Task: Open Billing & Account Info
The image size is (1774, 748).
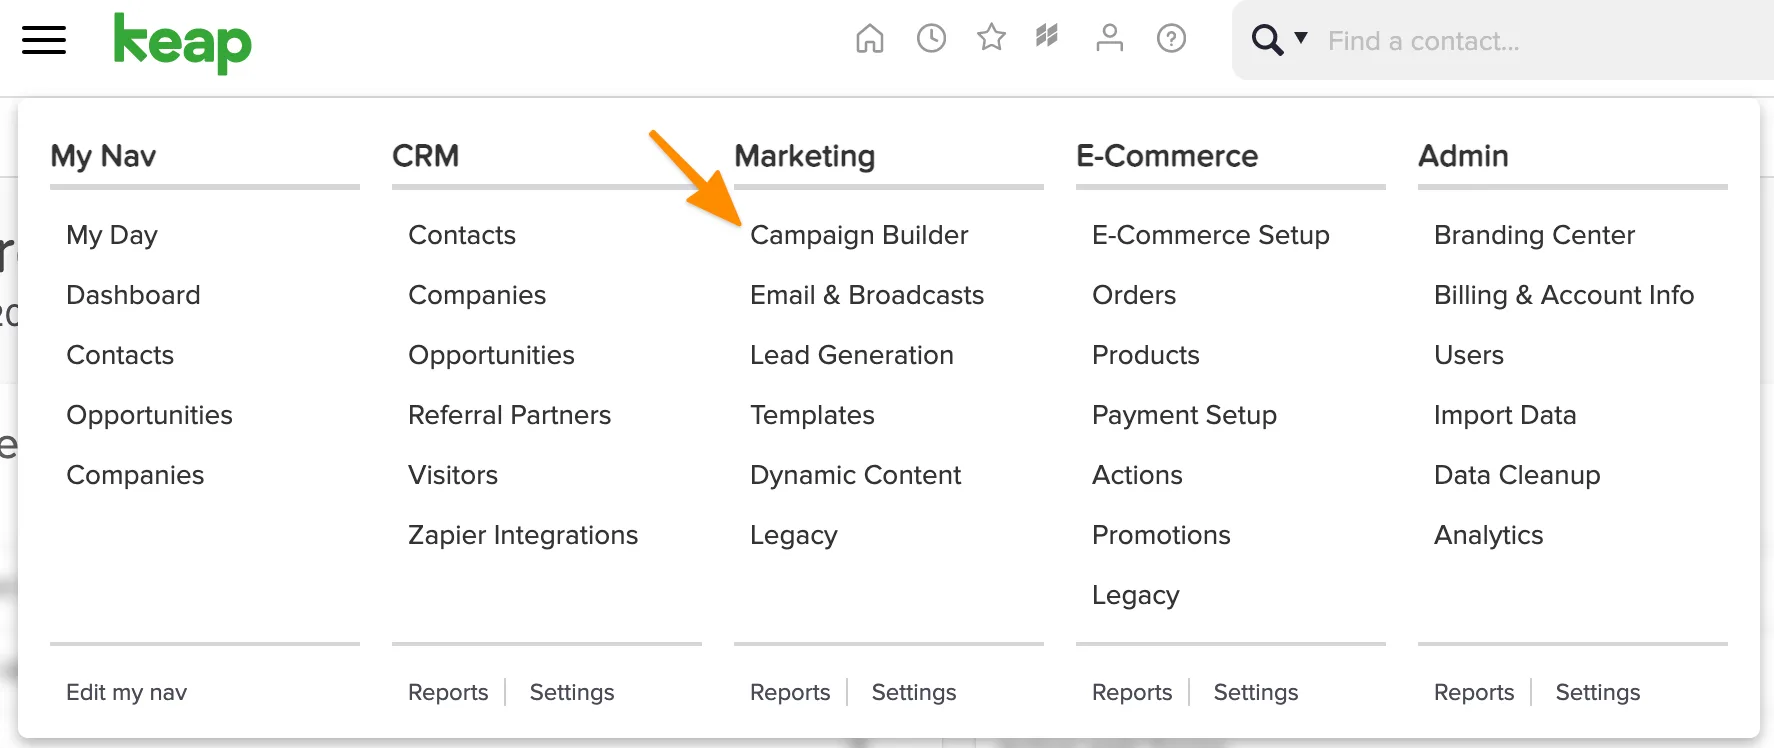Action: point(1564,296)
